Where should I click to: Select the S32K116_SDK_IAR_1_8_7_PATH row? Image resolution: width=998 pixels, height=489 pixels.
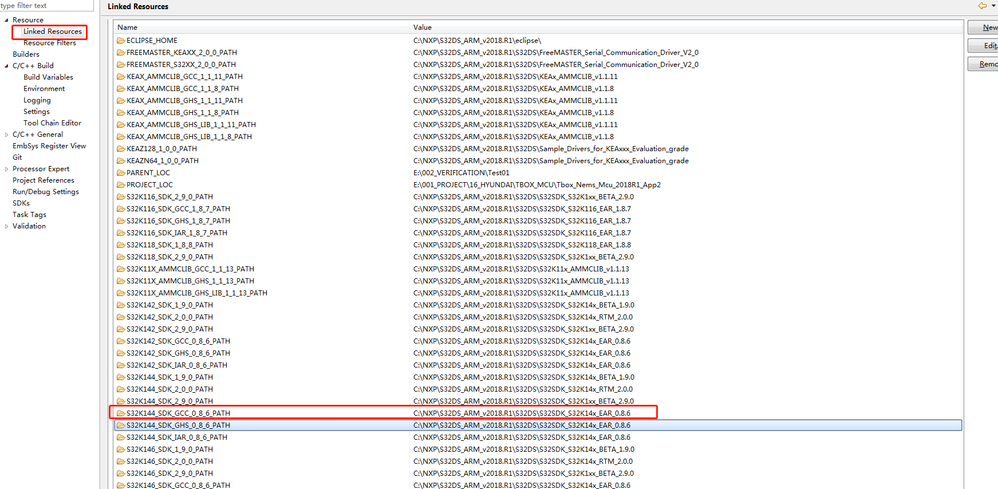[538, 233]
